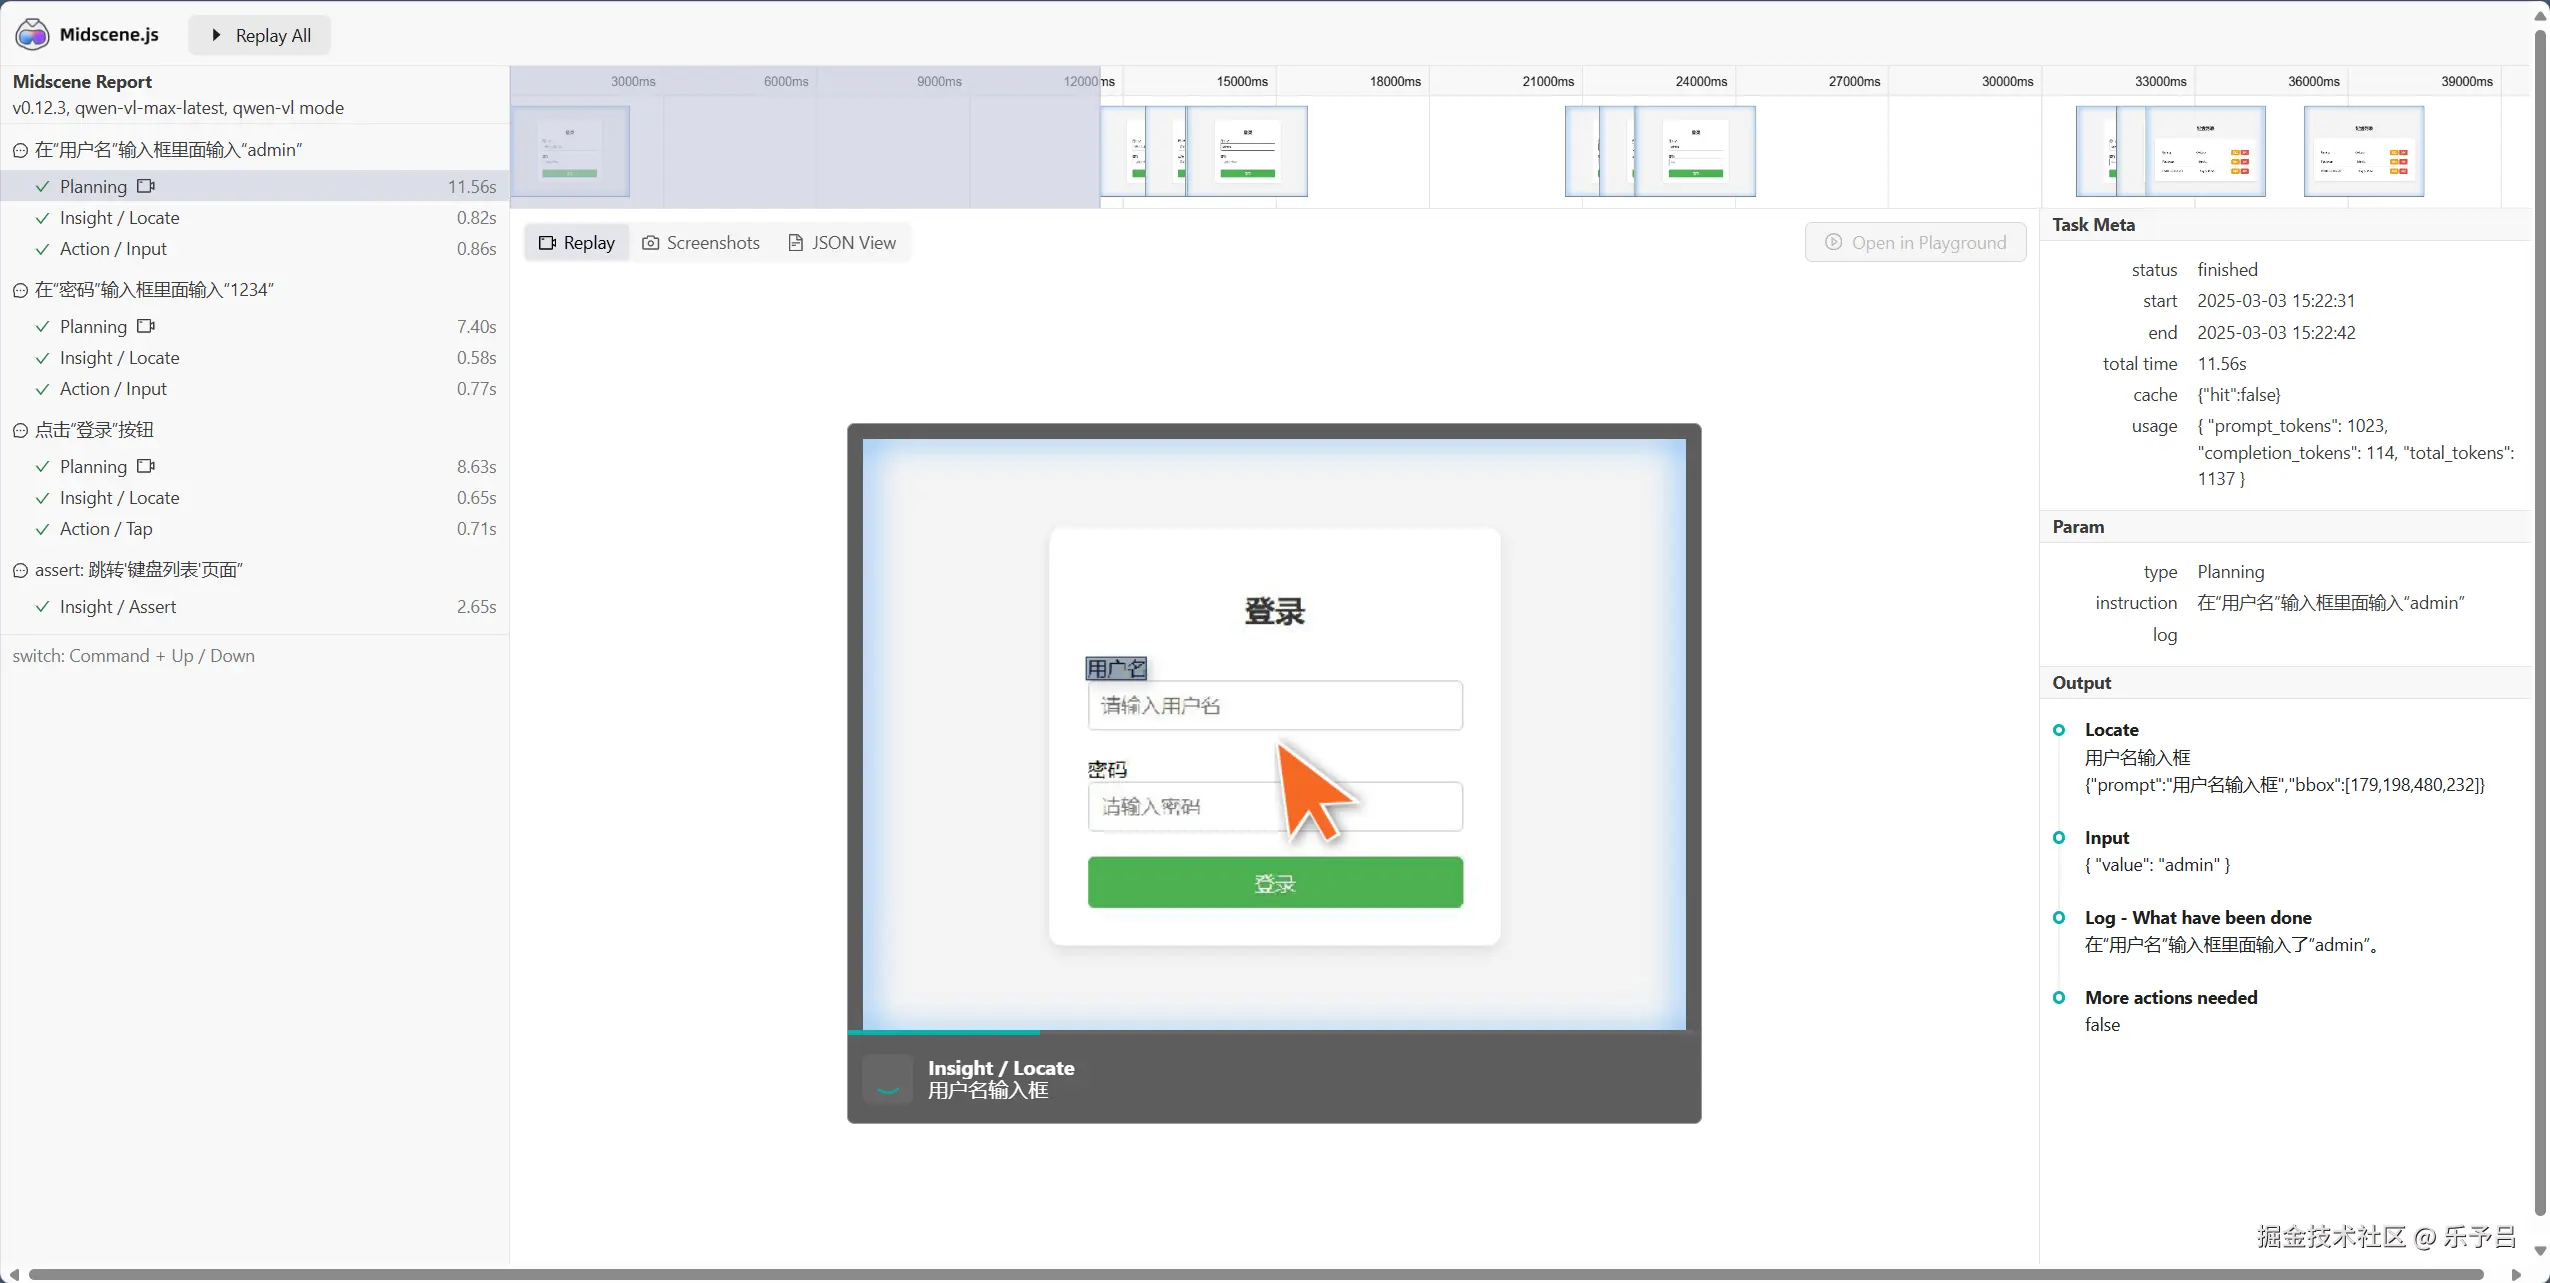Click the checkmark next to Action / Tap
This screenshot has width=2550, height=1283.
[x=42, y=529]
